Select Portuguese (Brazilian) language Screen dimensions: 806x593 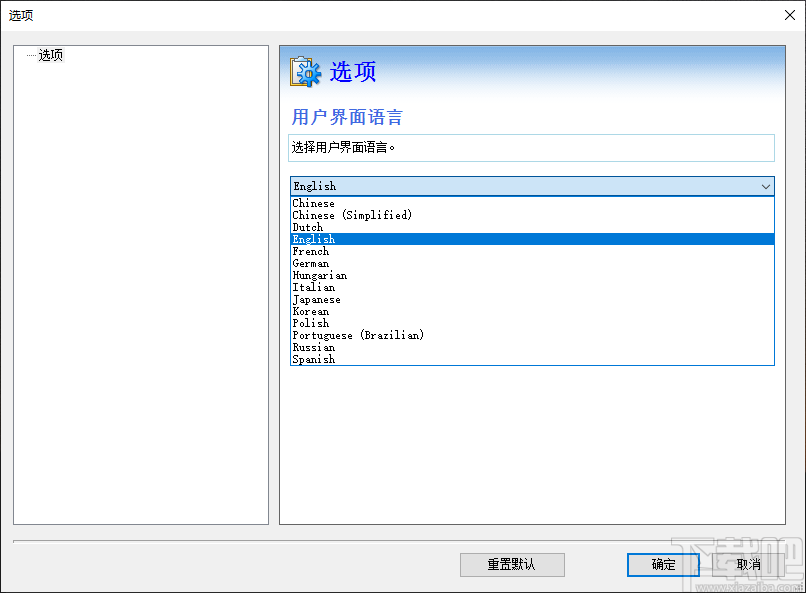click(x=532, y=335)
